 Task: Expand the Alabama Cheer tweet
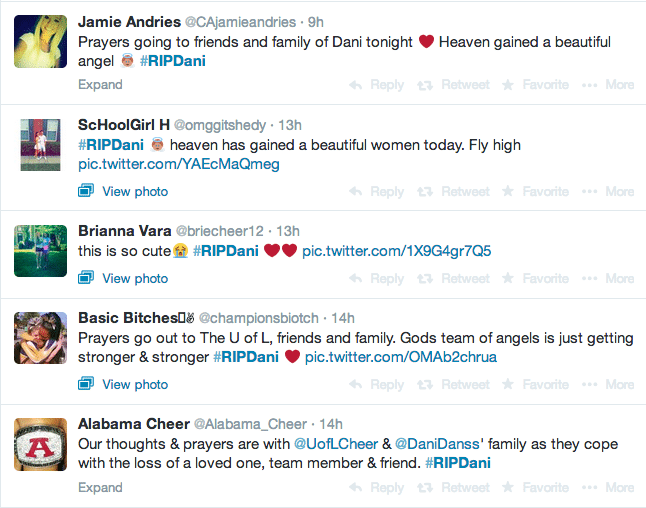click(x=100, y=487)
